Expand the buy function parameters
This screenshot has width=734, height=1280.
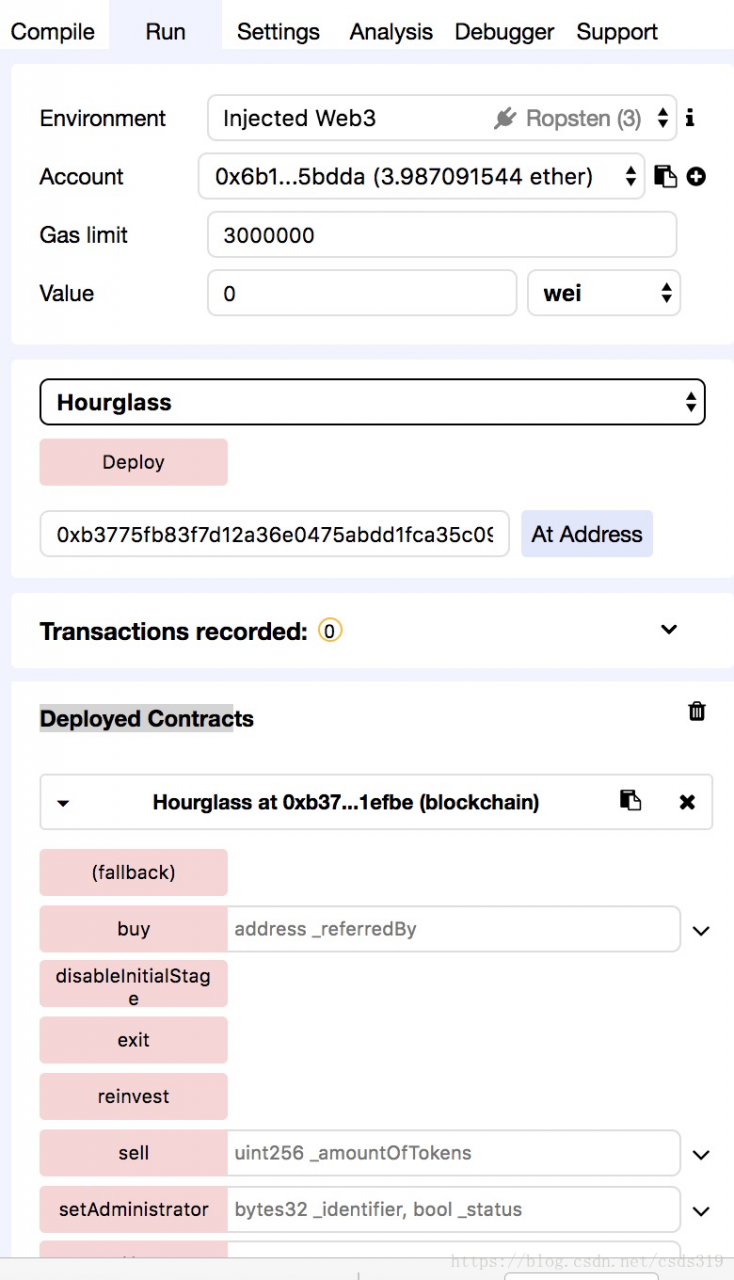pyautogui.click(x=701, y=931)
